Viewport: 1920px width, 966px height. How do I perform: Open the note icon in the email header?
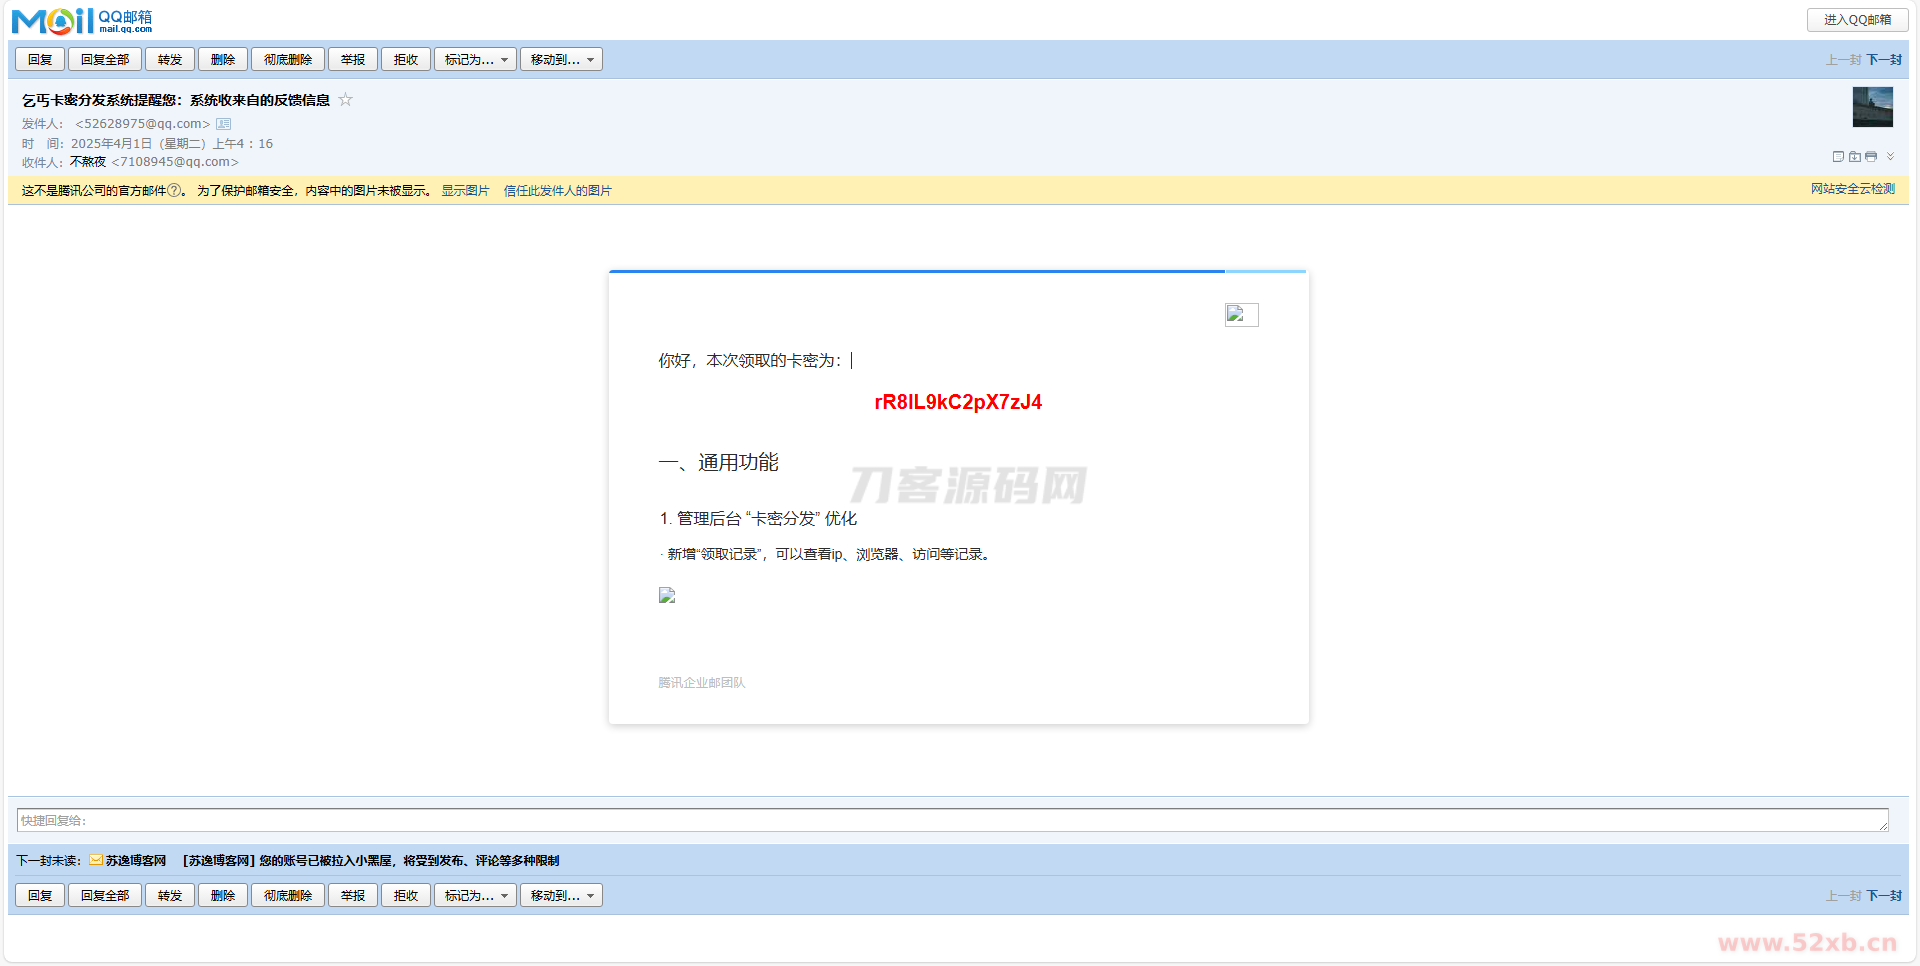click(1838, 157)
